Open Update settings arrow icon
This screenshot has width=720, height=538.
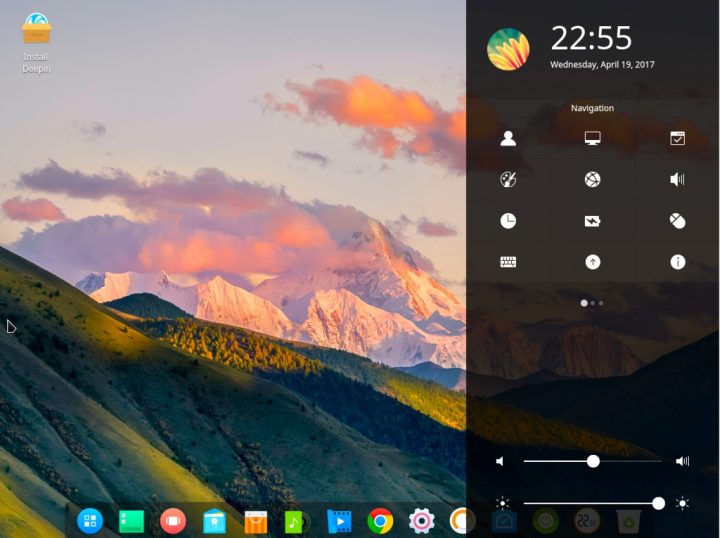pyautogui.click(x=592, y=262)
